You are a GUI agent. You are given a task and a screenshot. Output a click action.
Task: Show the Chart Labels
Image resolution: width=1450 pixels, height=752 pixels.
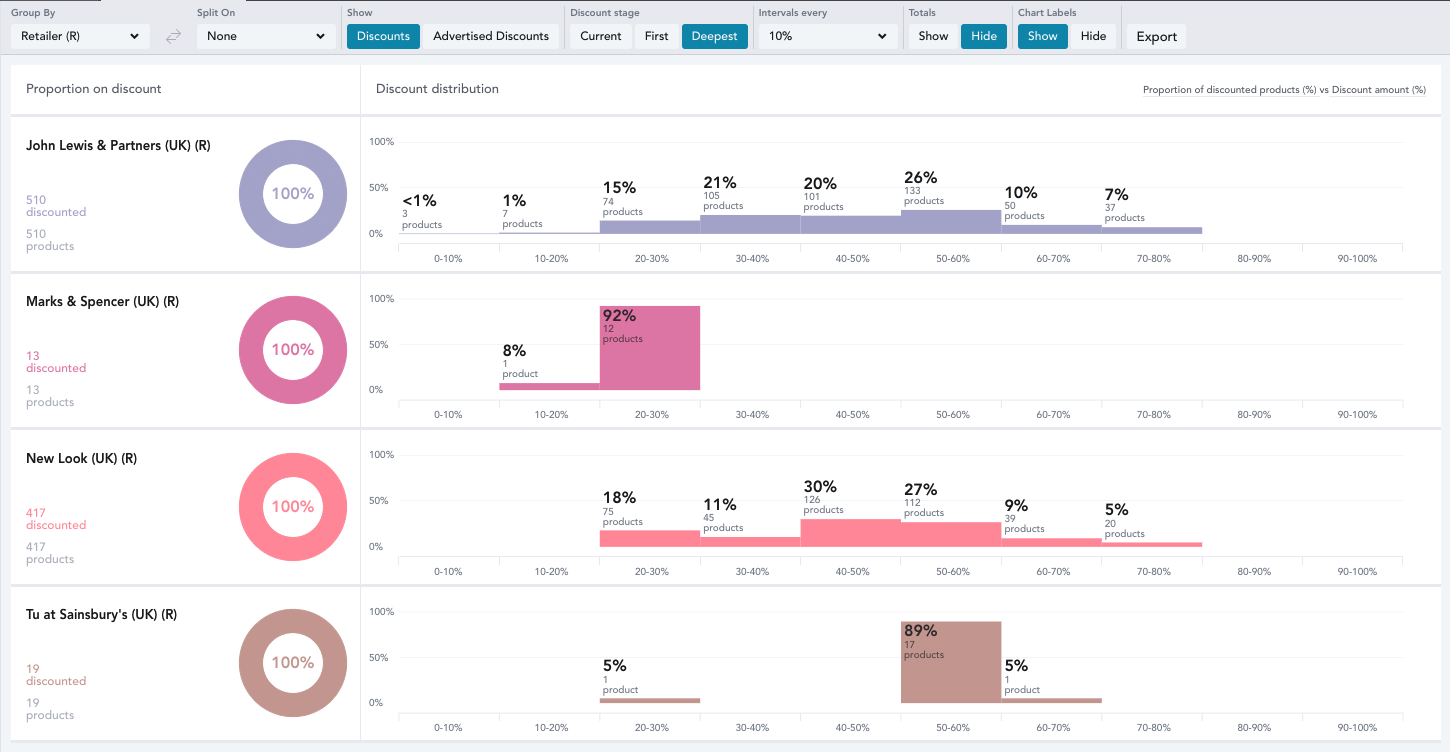coord(1042,36)
